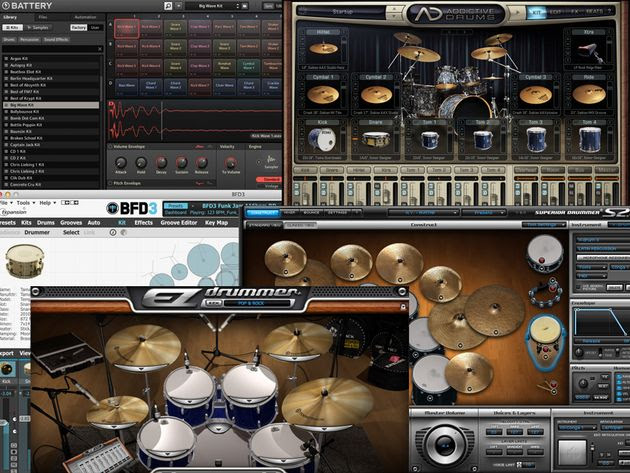The image size is (630, 473).
Task: Click the Xtra instrument slot in Addictive Drums
Action: [589, 49]
